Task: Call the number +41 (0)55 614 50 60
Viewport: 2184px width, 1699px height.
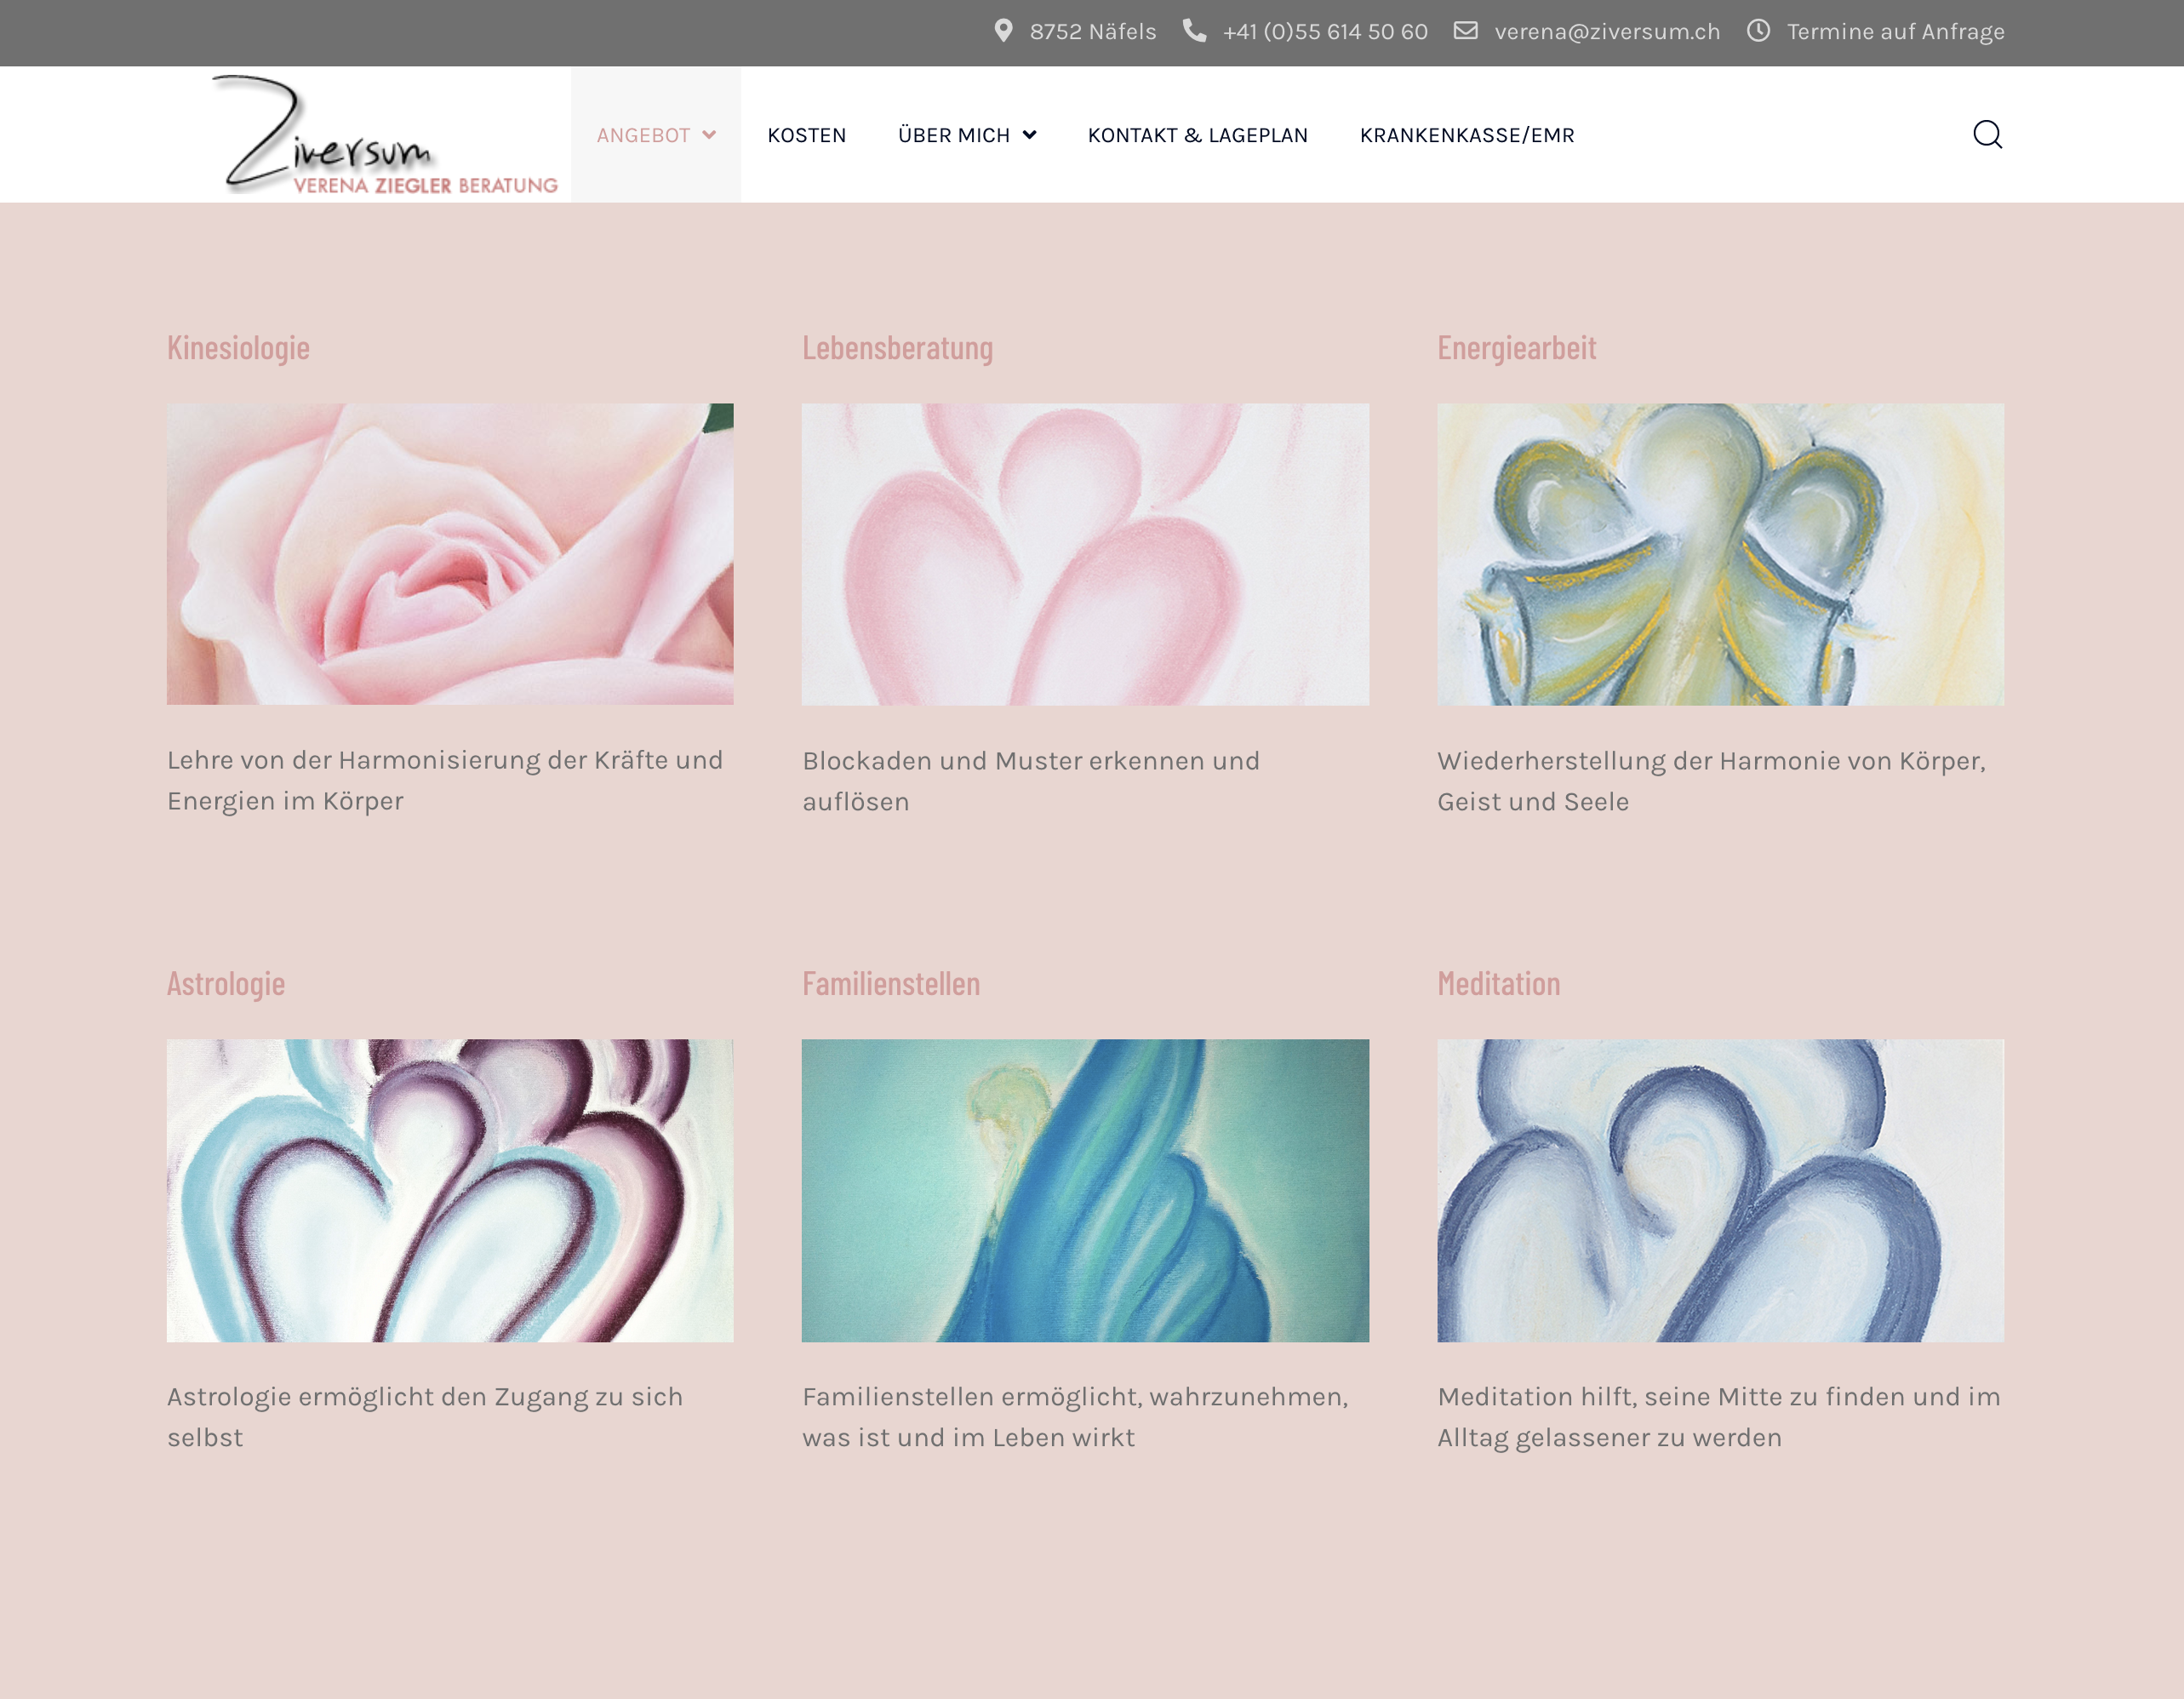Action: coord(1325,32)
